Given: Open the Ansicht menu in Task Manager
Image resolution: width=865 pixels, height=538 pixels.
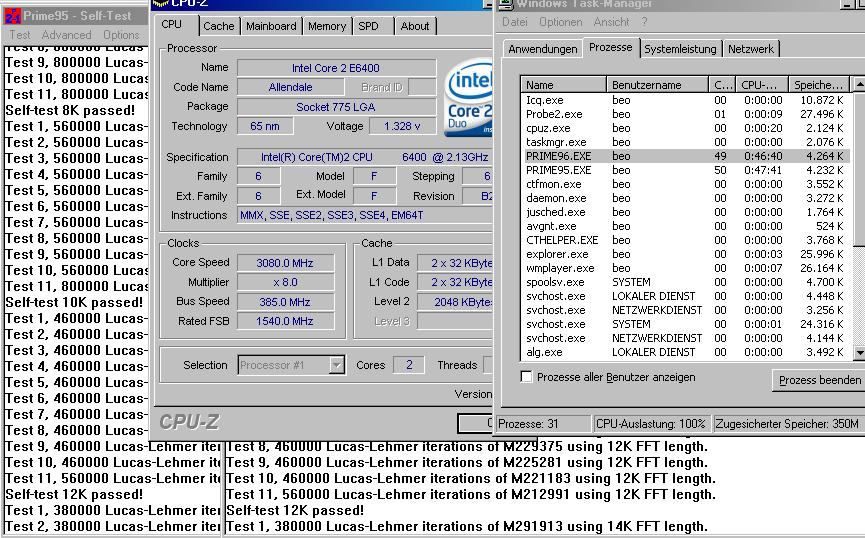Looking at the screenshot, I should point(611,22).
